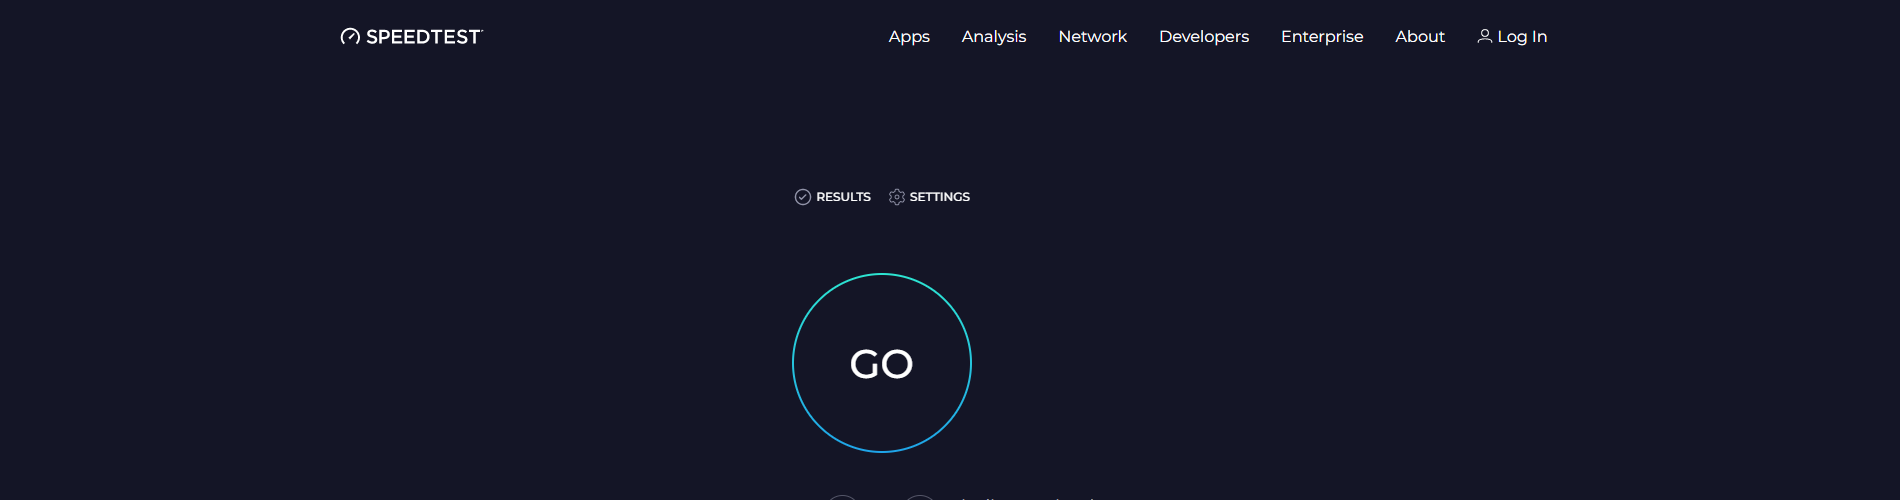Click the Log In text link
Screen dimensions: 1900x500
(1522, 37)
